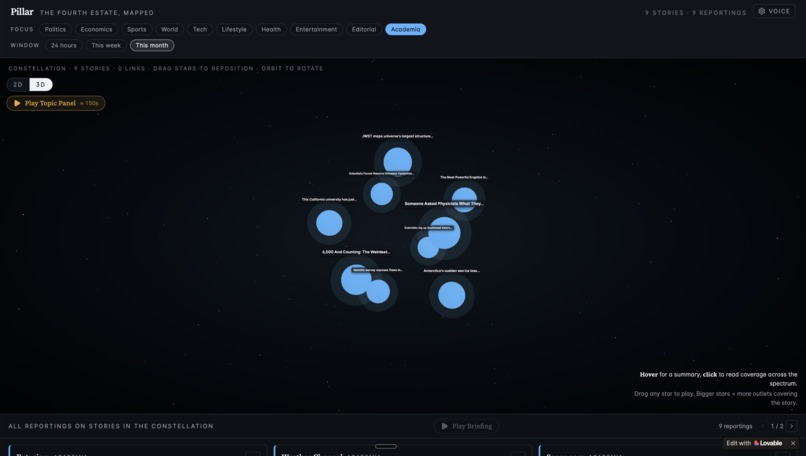The width and height of the screenshot is (806, 456).
Task: Choose the Editorial focus chip
Action: click(364, 29)
